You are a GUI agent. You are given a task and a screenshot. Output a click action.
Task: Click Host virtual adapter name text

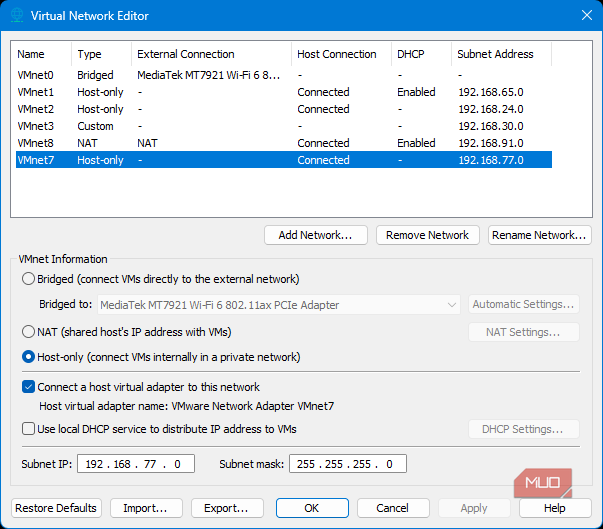coord(187,406)
